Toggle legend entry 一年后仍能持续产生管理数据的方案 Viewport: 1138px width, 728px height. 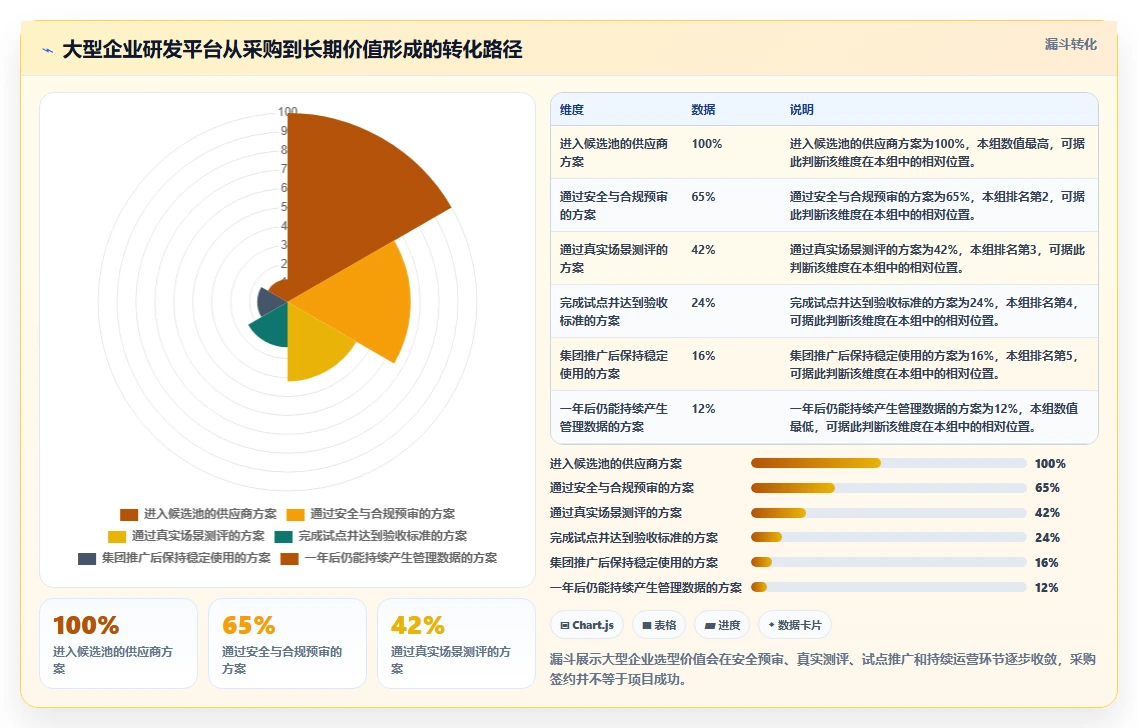pyautogui.click(x=389, y=558)
